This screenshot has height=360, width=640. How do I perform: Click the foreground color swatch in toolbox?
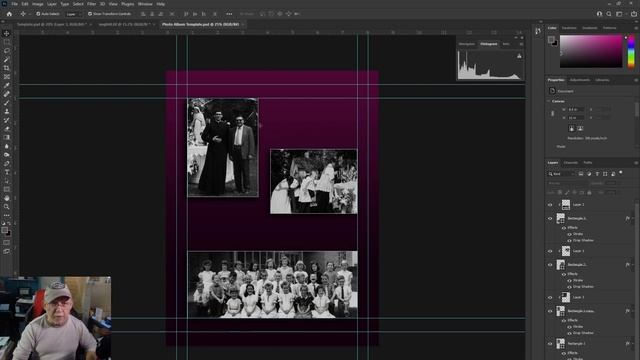pyautogui.click(x=4, y=231)
